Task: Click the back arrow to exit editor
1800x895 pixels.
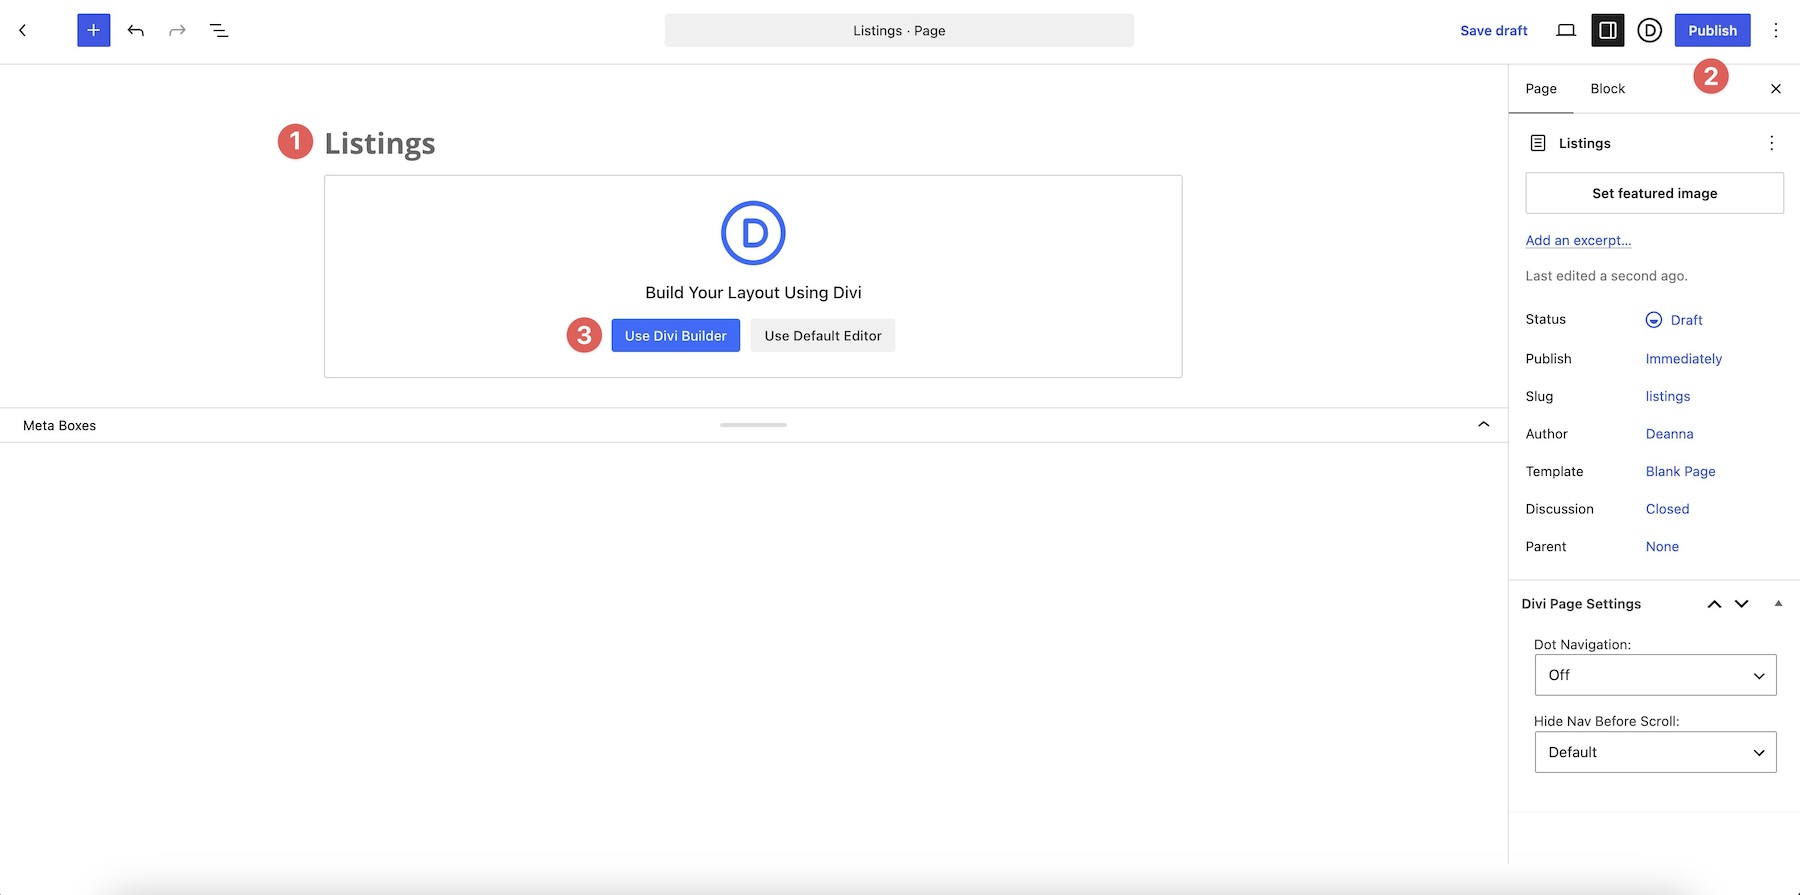Action: tap(23, 30)
